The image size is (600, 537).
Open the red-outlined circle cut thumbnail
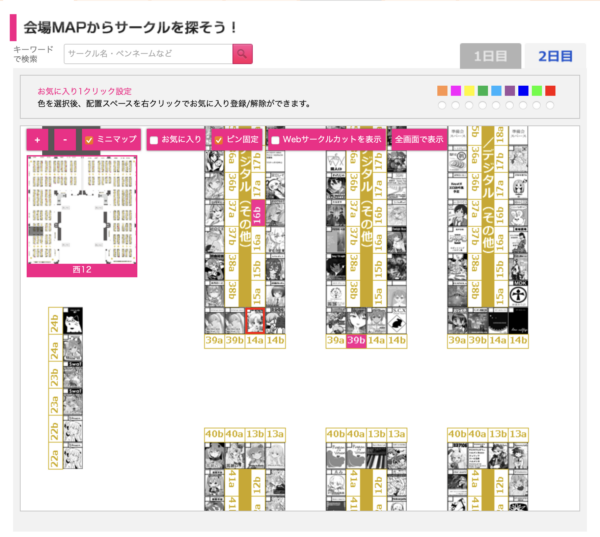point(255,321)
